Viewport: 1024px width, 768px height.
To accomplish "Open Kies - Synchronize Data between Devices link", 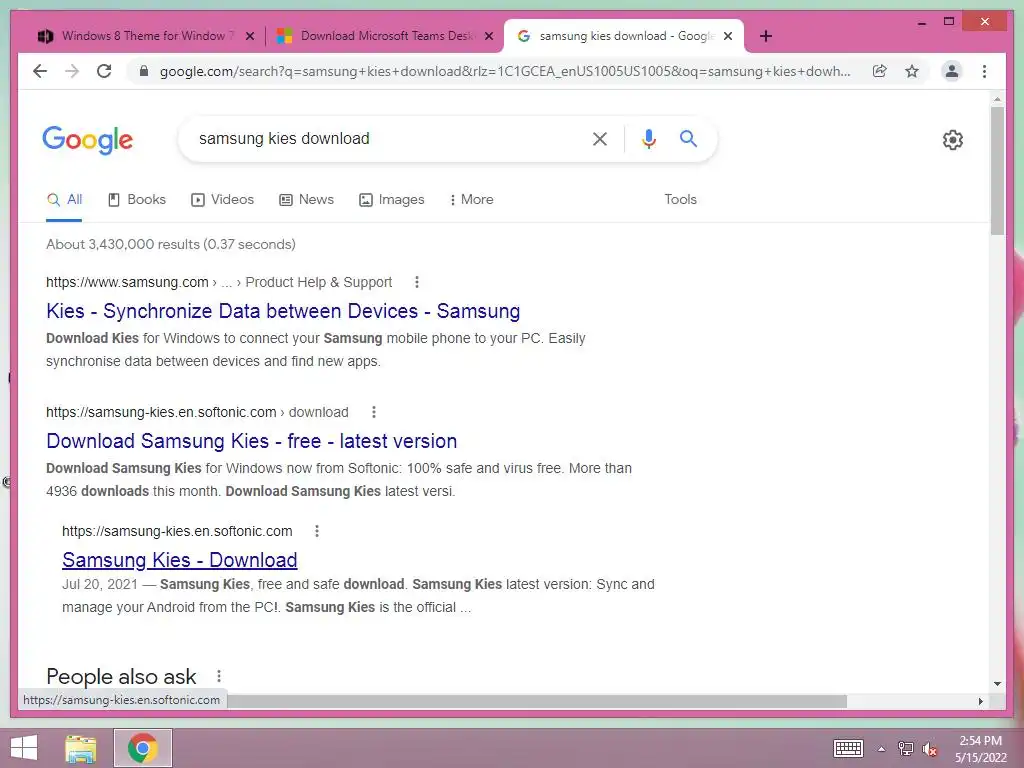I will [283, 311].
